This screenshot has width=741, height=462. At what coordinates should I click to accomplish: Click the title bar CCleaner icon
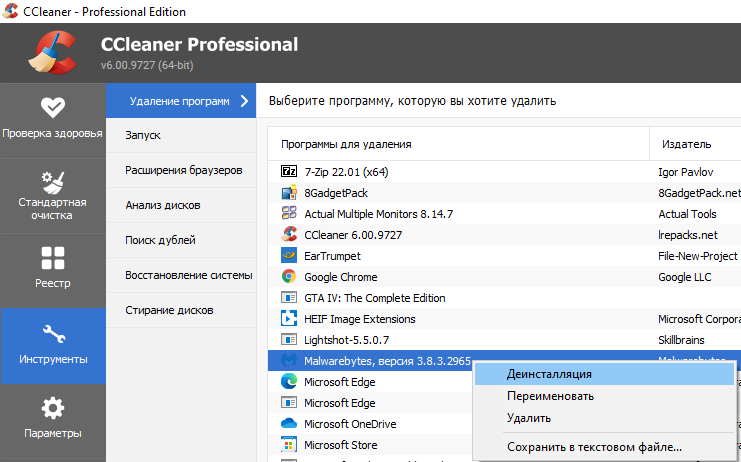tap(10, 11)
